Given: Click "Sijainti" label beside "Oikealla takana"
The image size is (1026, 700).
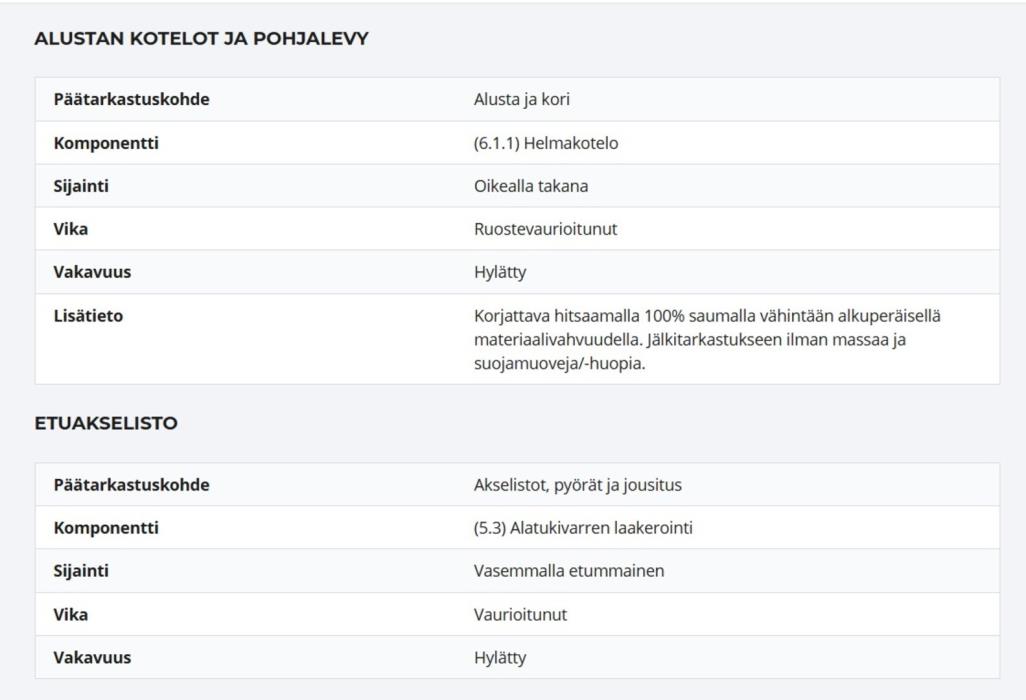Looking at the screenshot, I should (x=81, y=186).
